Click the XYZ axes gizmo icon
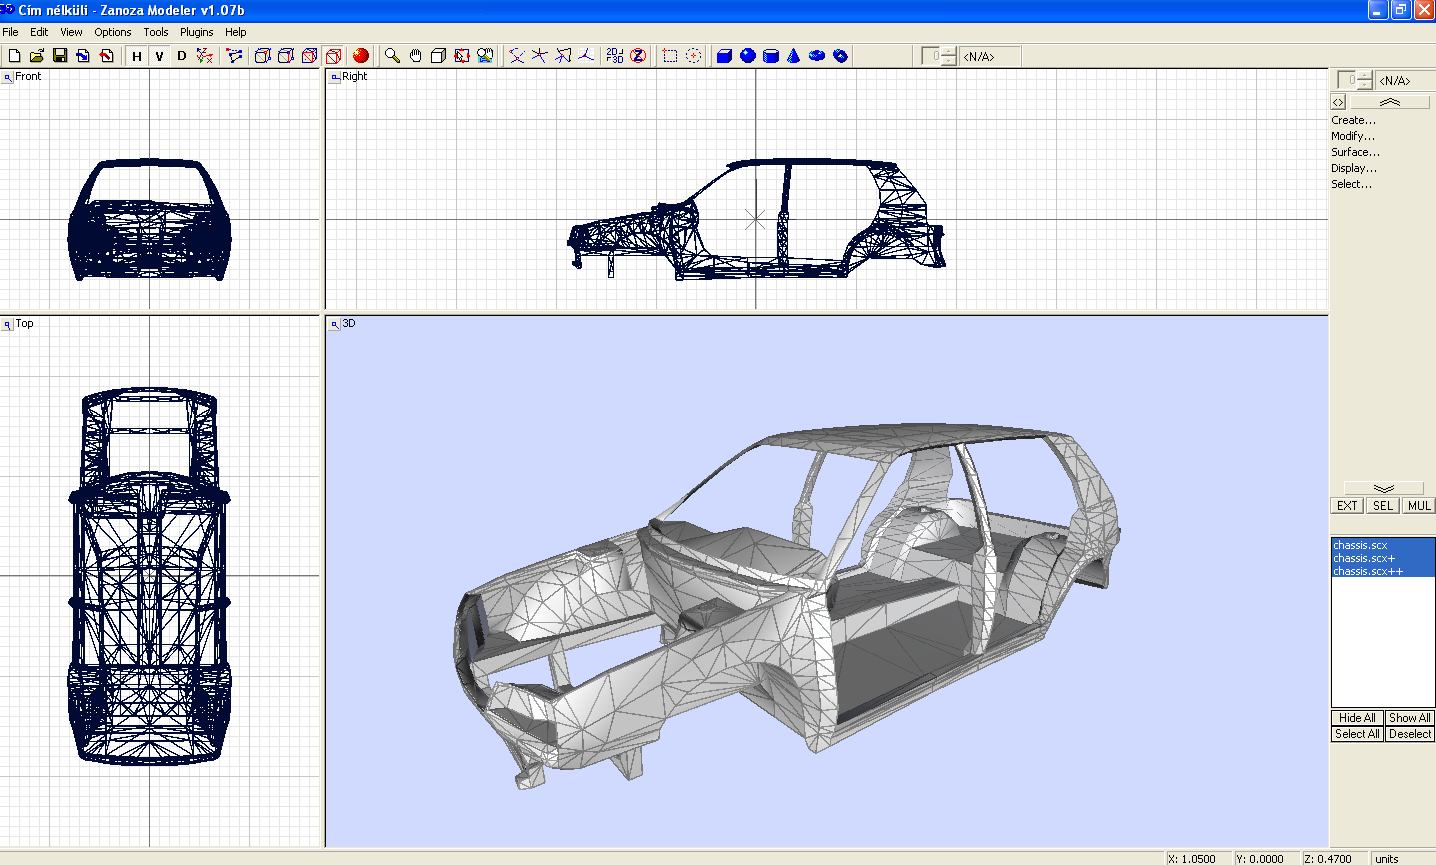 [205, 56]
